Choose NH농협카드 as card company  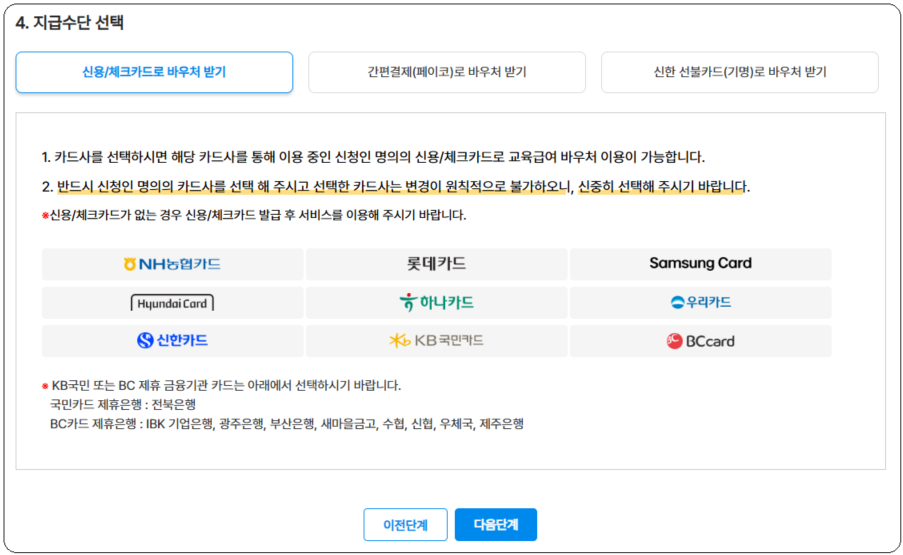172,264
